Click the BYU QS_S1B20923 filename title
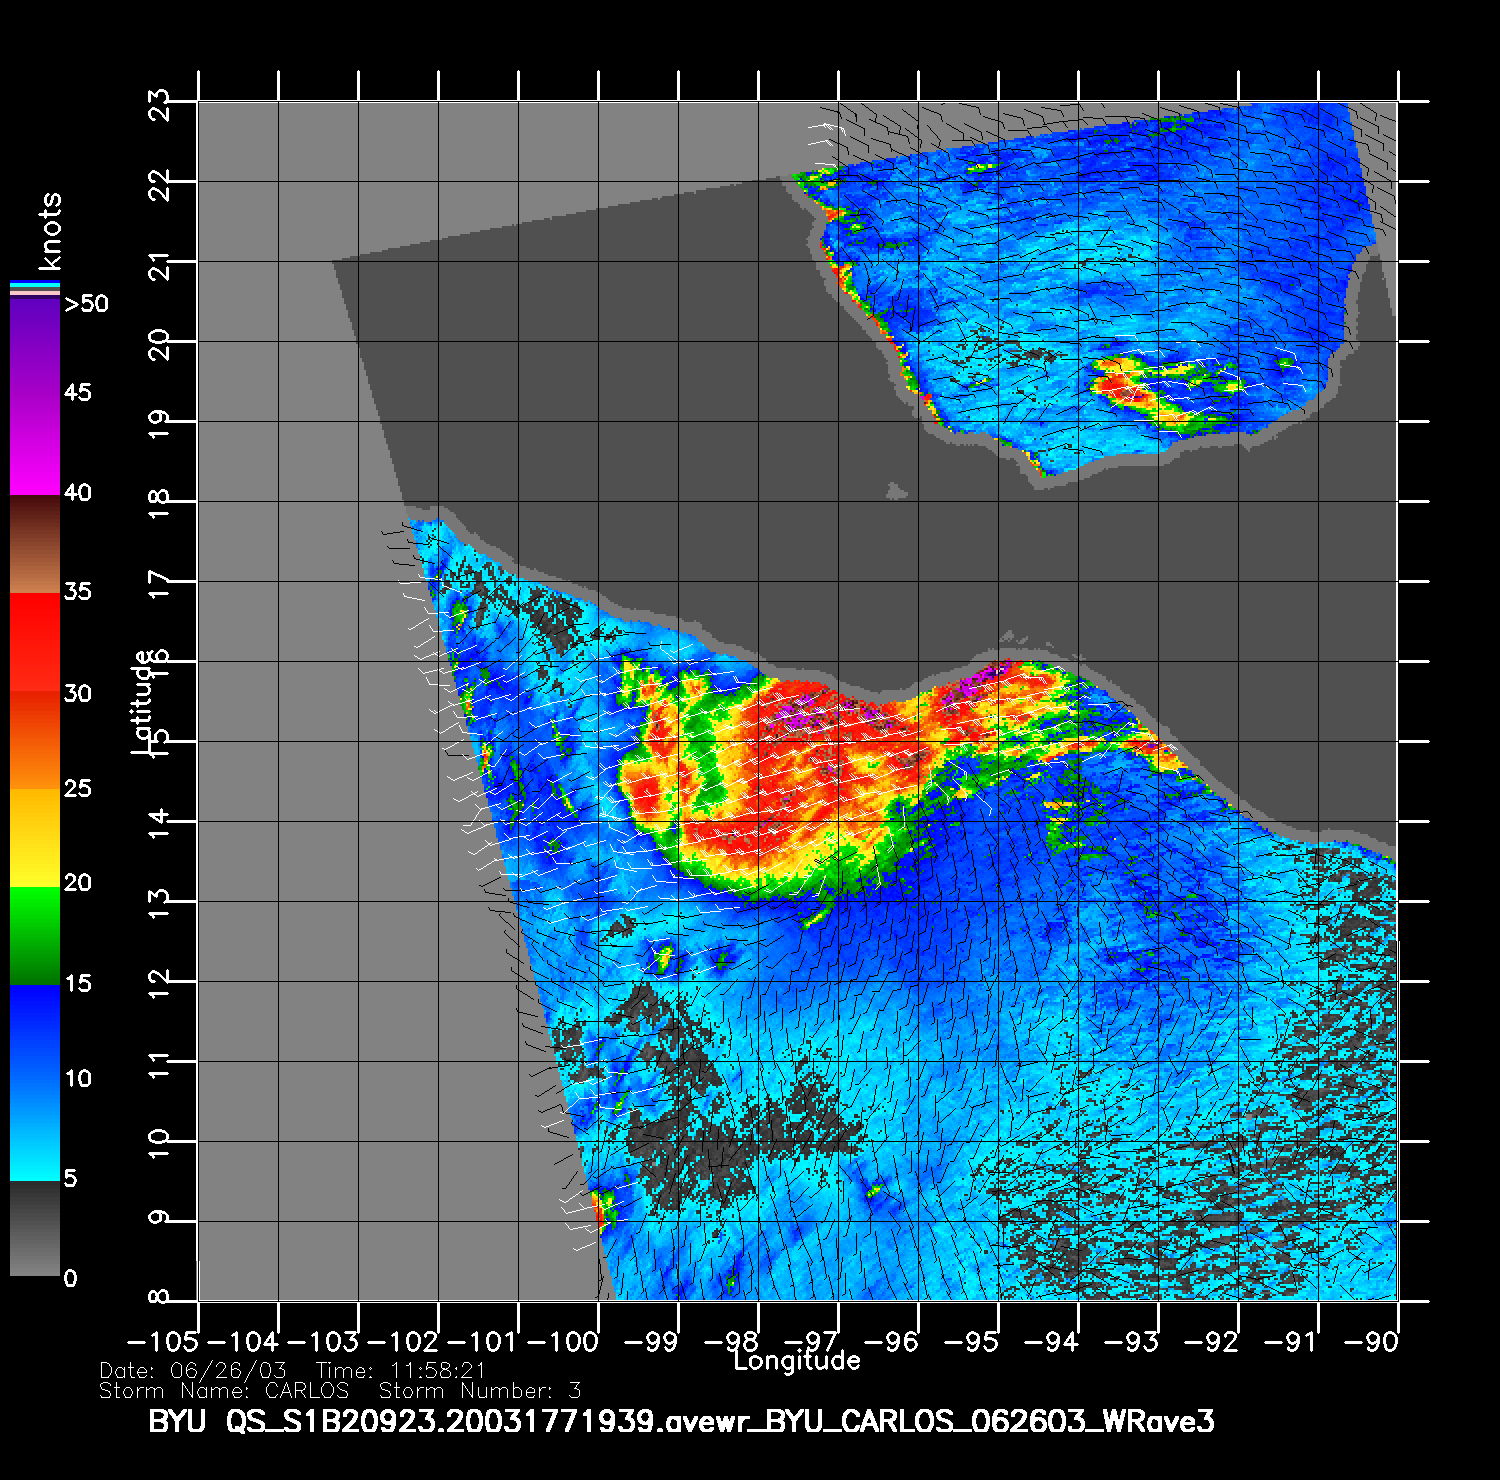 pos(681,1421)
